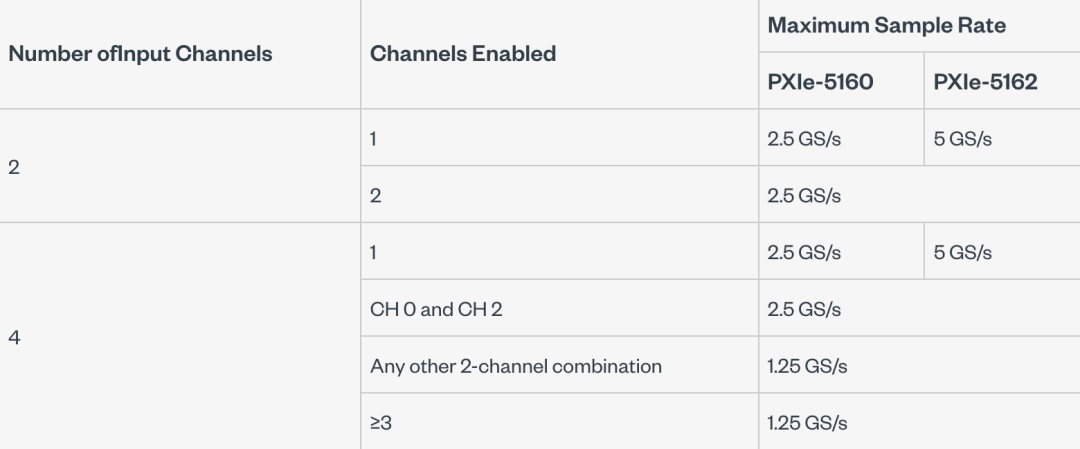Click 2.5 GS/s beside Channels Enabled 2
1080x449 pixels.
[x=804, y=196]
